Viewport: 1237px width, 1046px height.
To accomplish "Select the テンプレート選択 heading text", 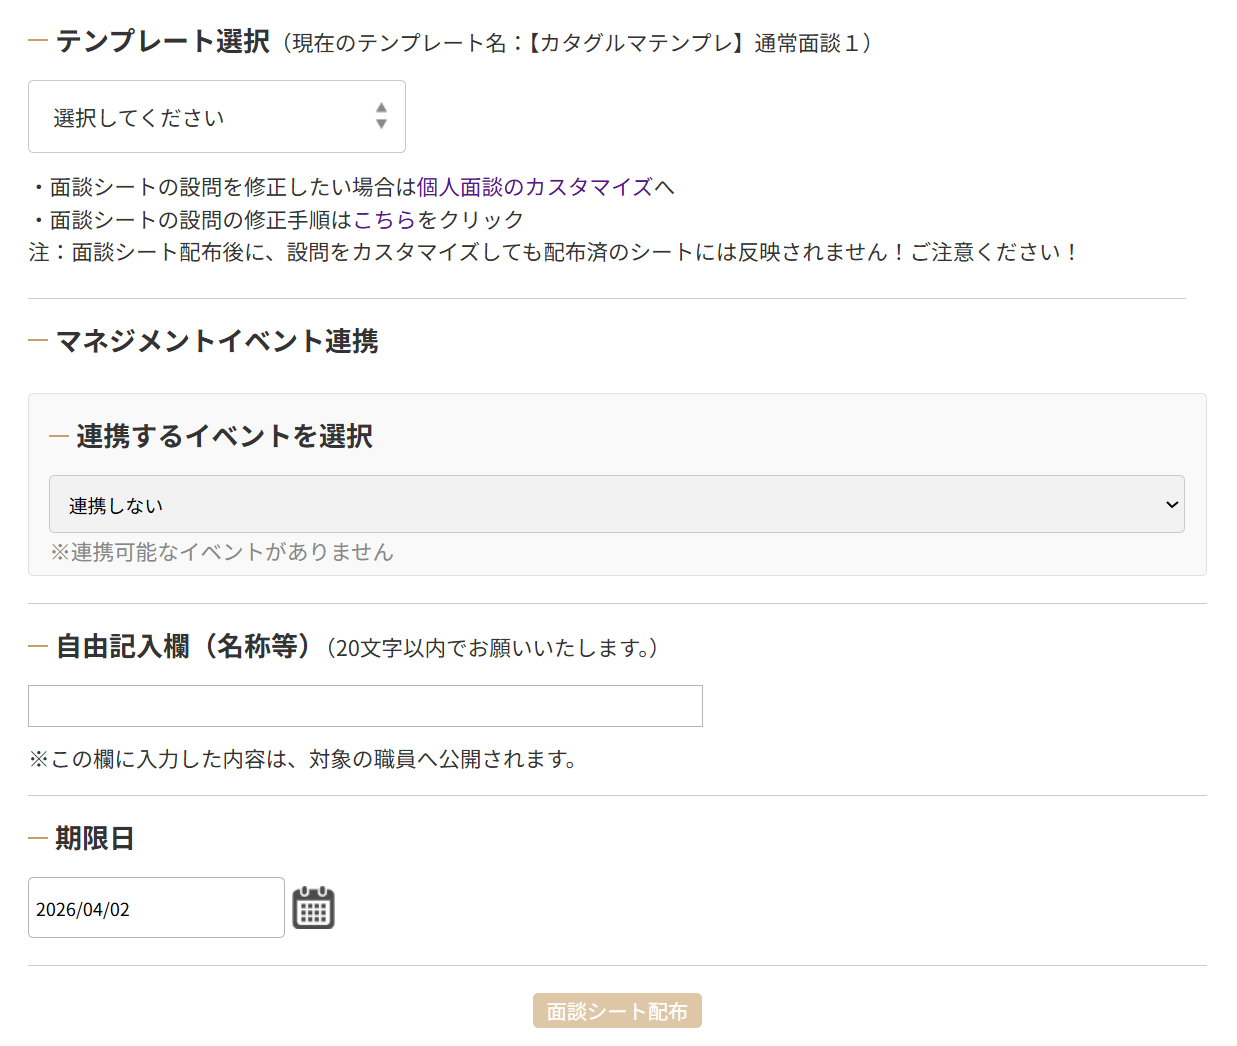I will tap(163, 41).
